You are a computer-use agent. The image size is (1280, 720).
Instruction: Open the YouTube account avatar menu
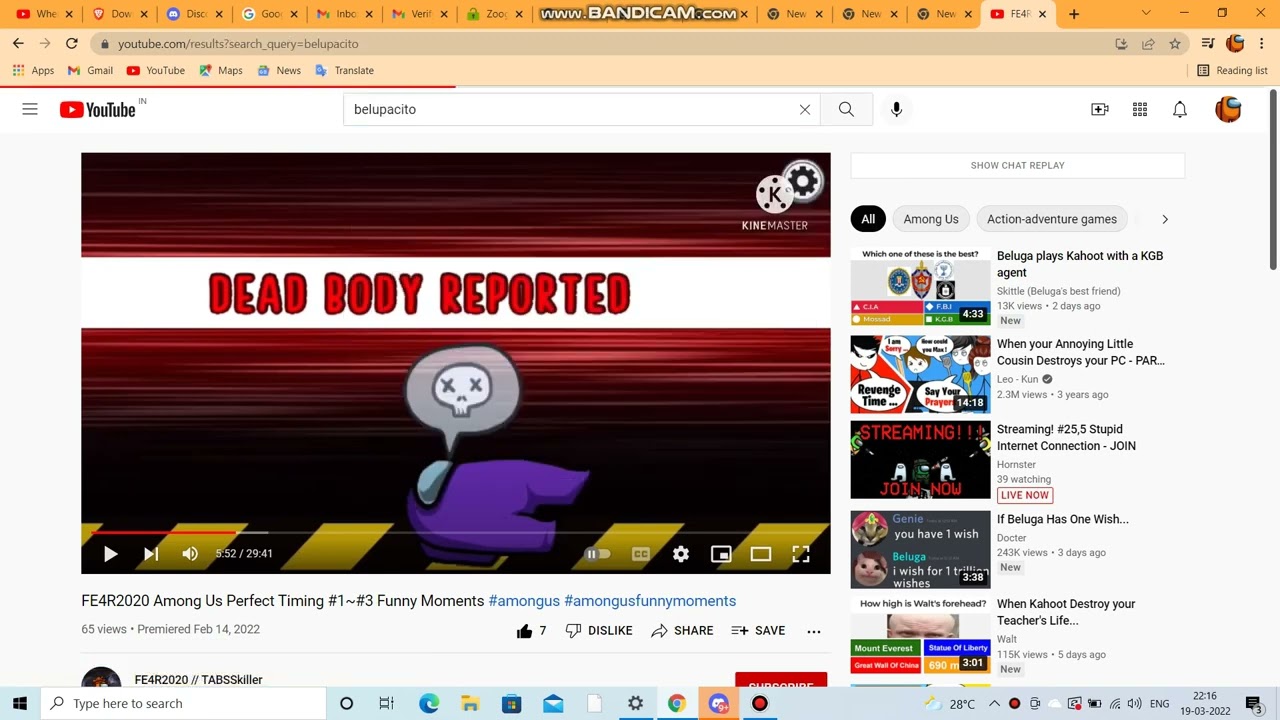tap(1228, 109)
